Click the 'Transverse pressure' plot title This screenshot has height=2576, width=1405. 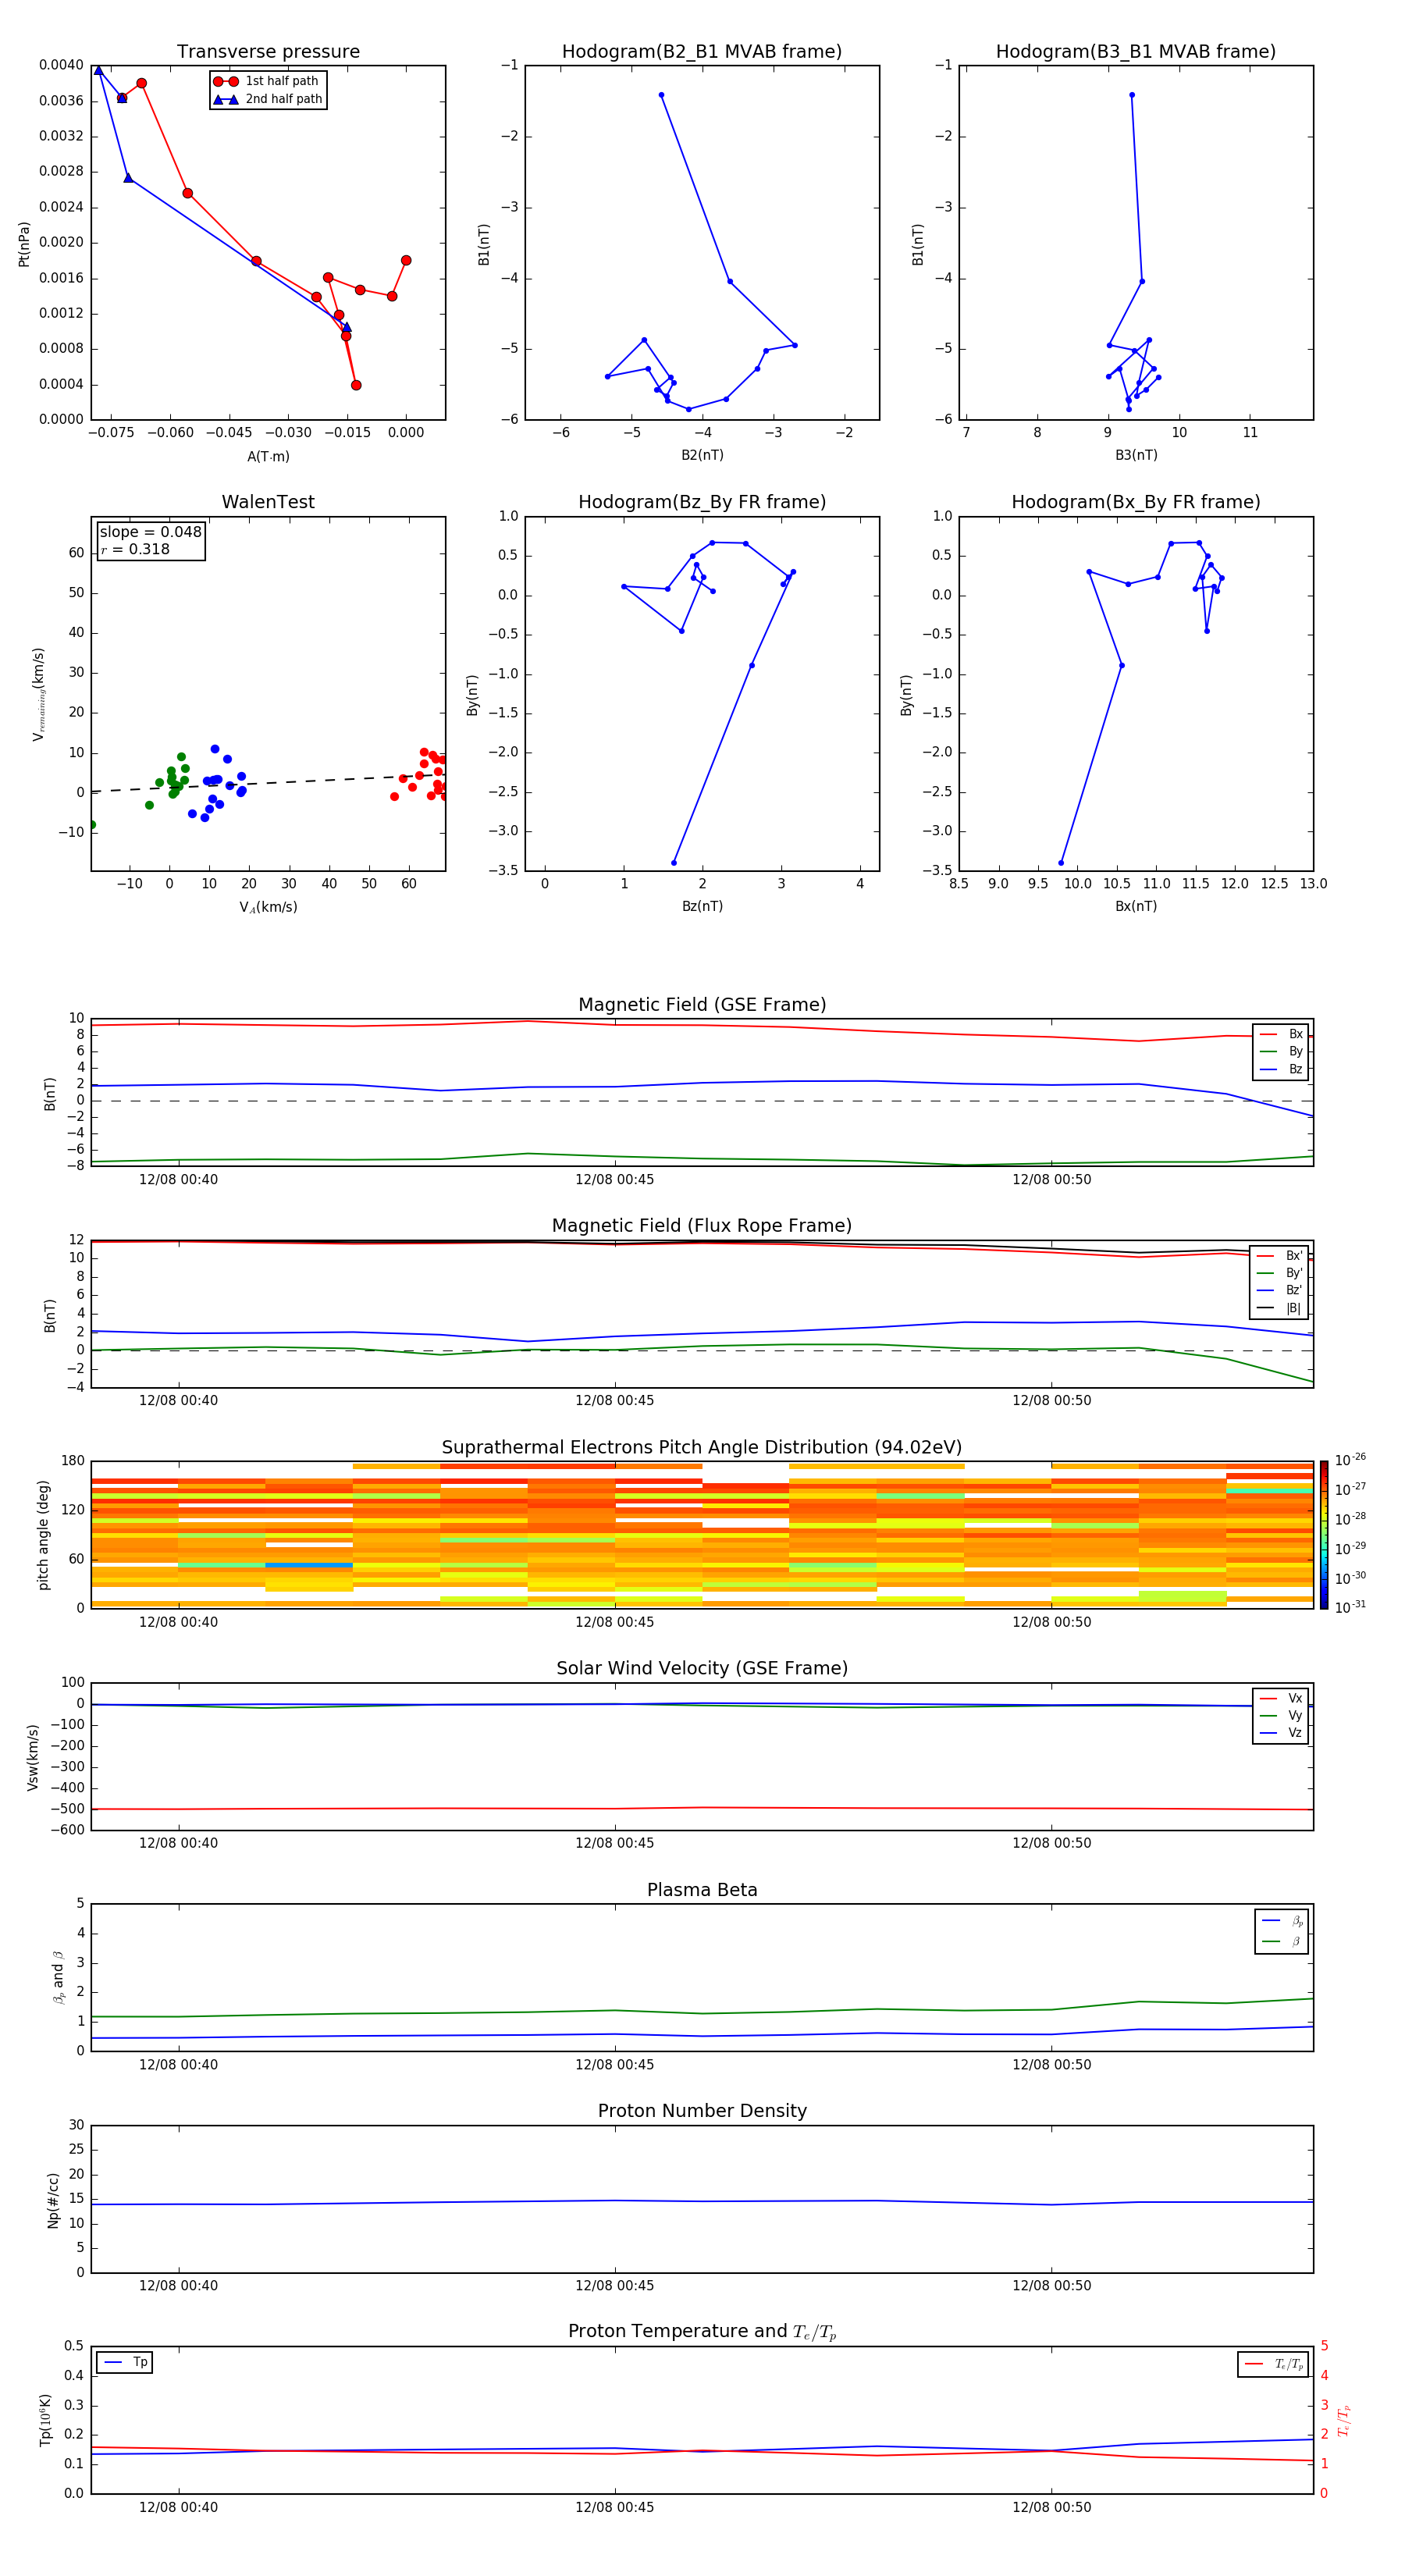(268, 51)
